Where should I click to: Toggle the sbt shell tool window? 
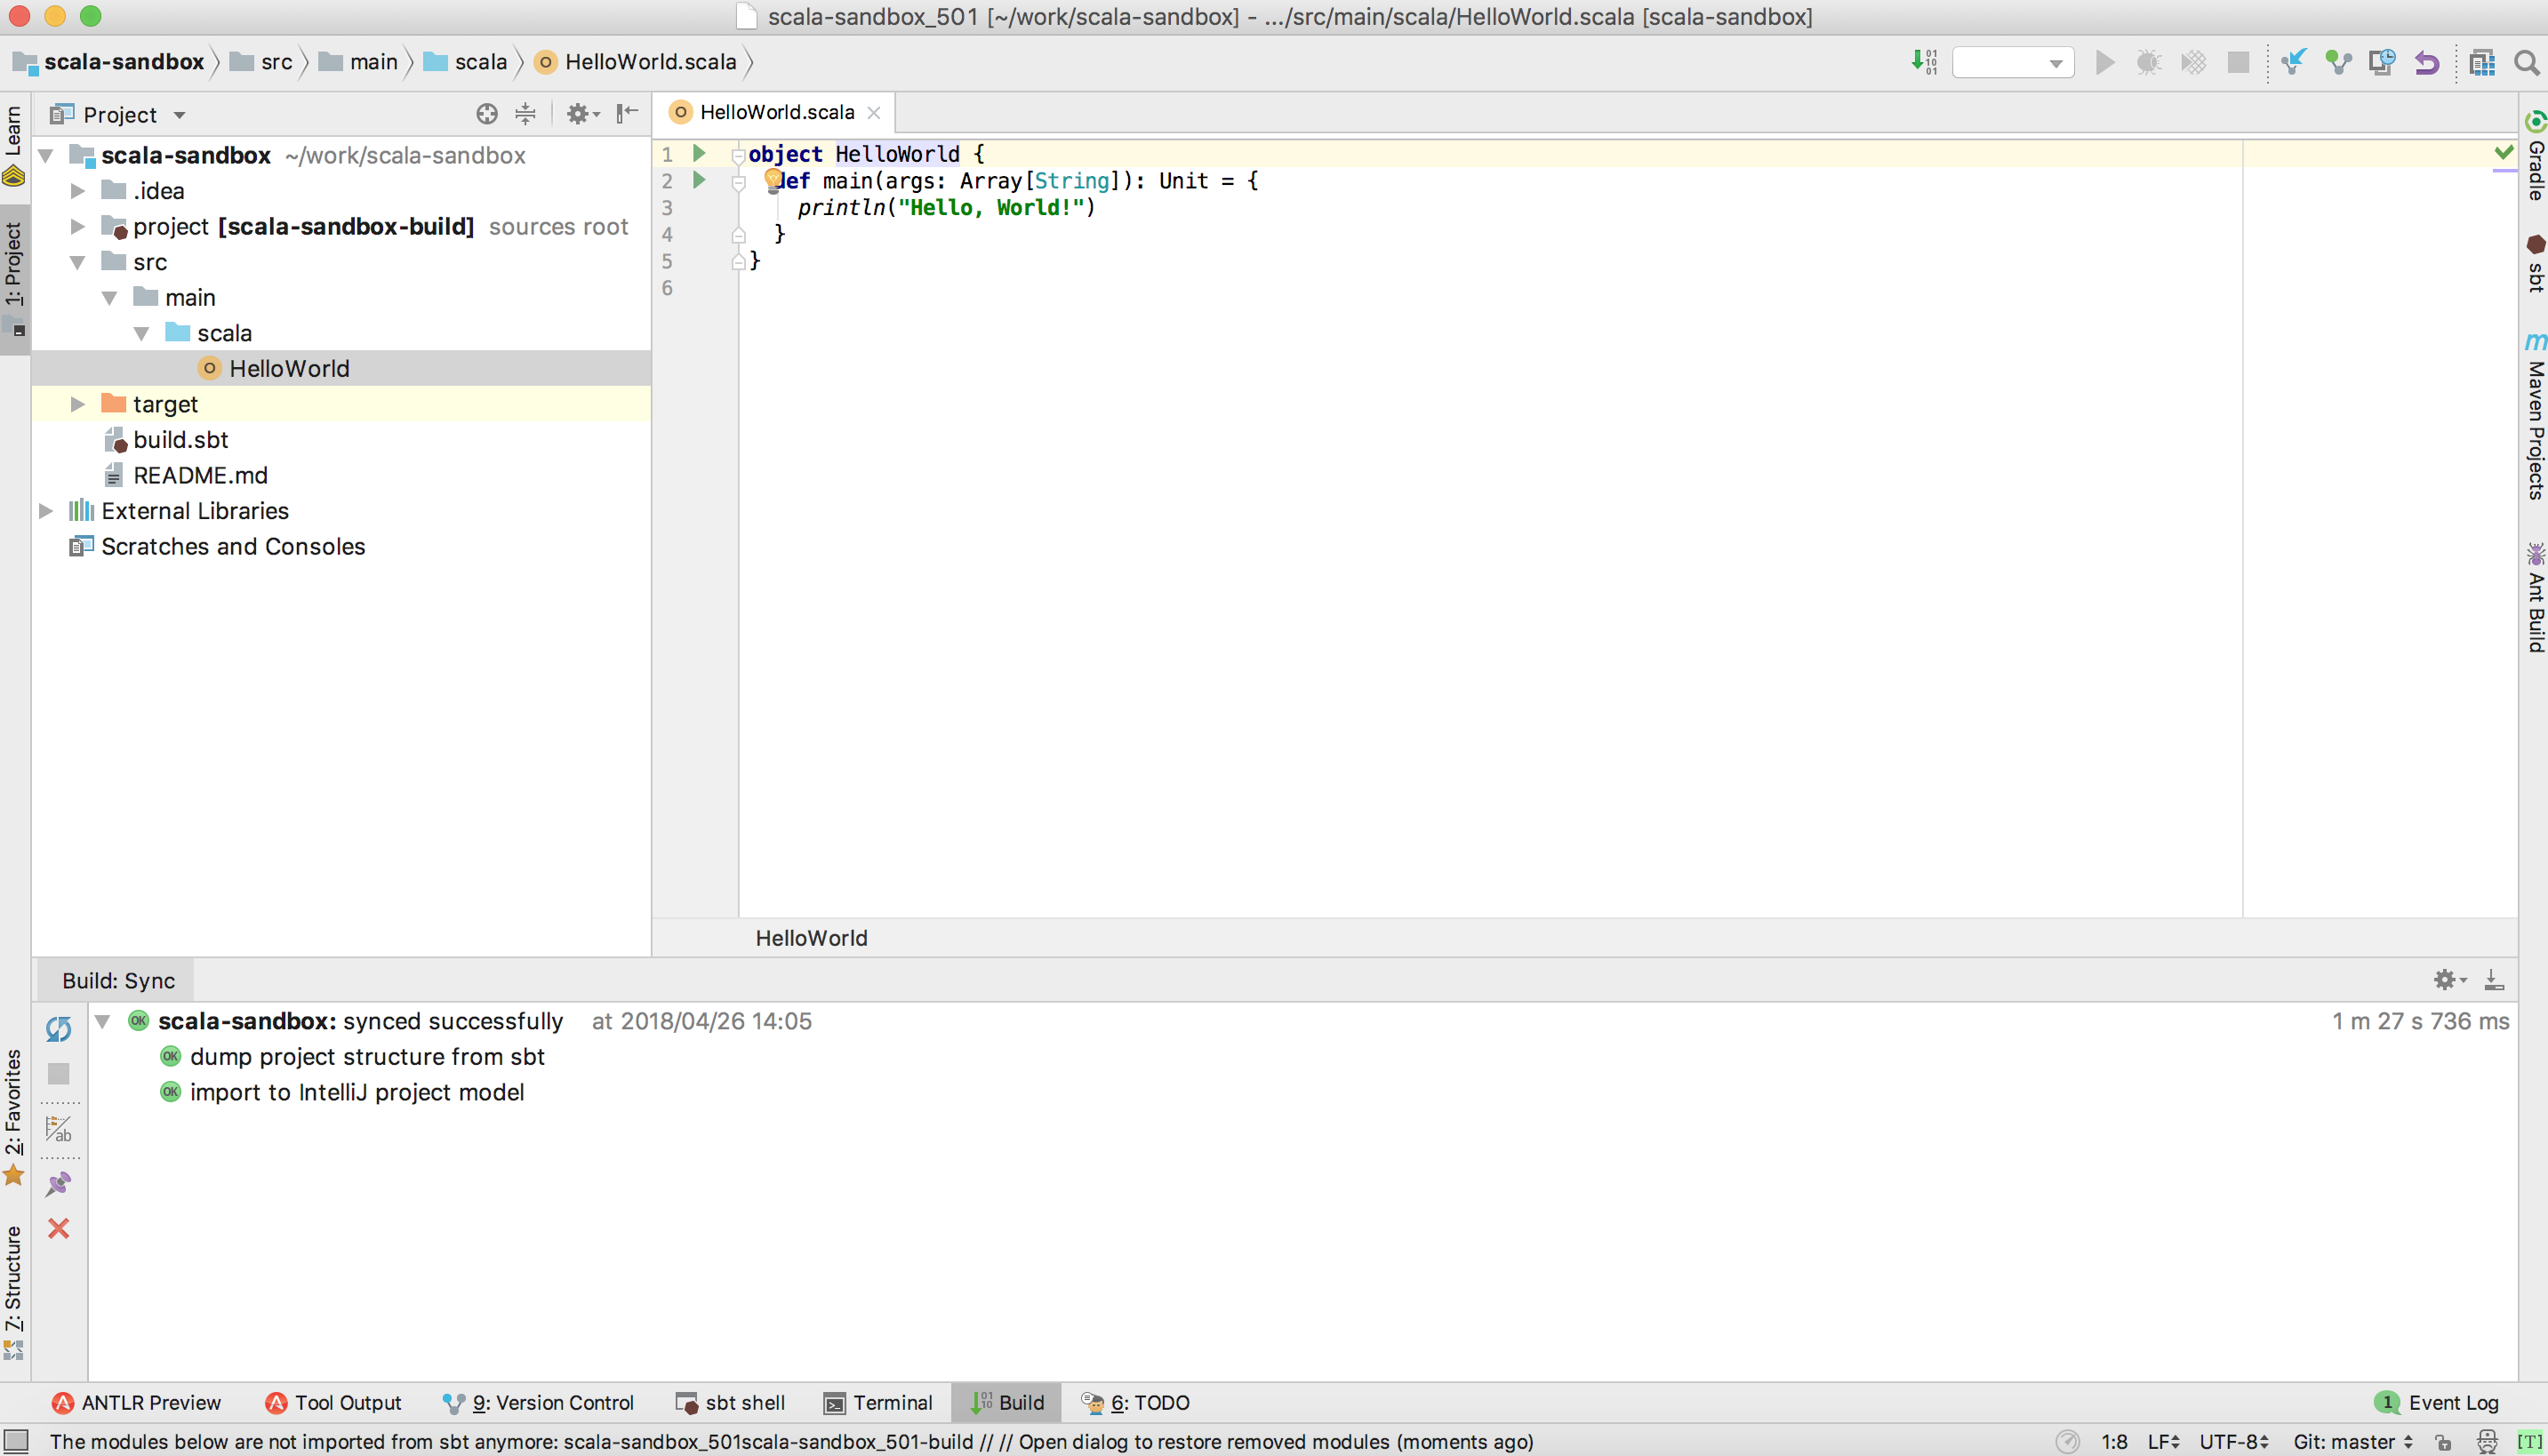tap(731, 1402)
